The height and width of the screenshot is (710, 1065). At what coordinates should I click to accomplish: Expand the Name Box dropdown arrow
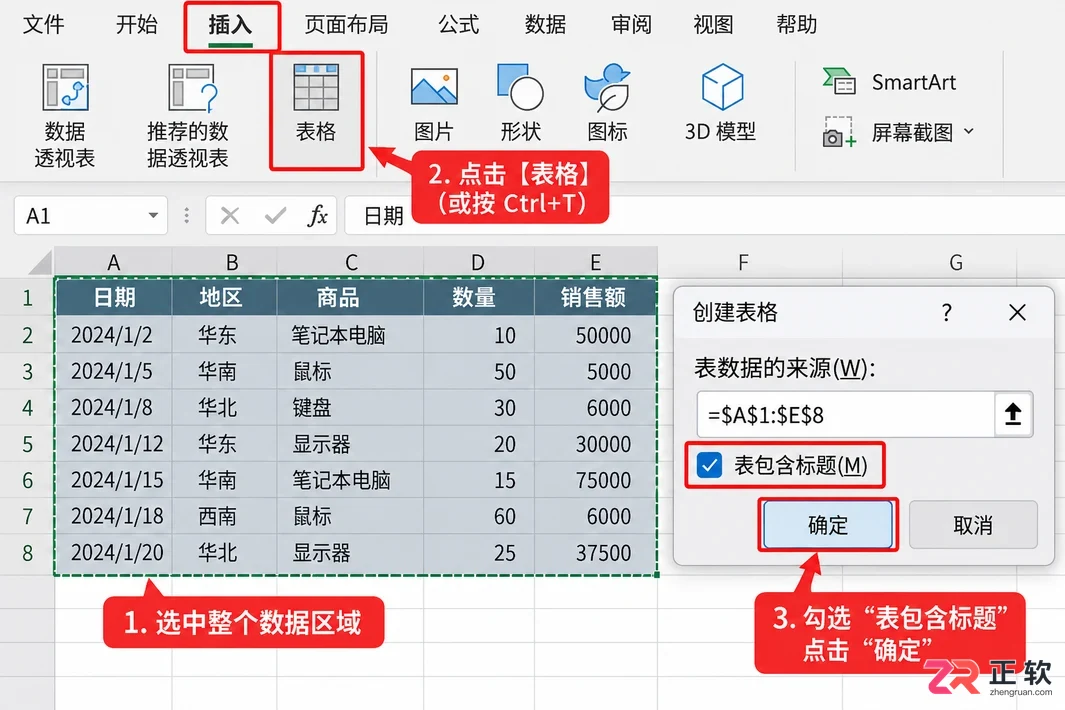tap(154, 216)
